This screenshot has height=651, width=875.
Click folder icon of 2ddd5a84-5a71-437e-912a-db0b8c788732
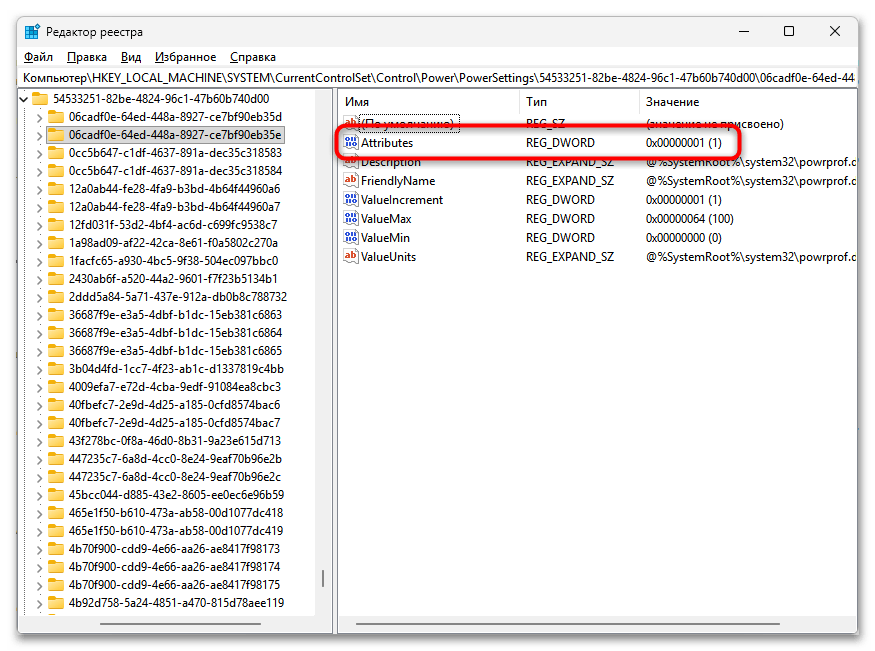(x=55, y=297)
